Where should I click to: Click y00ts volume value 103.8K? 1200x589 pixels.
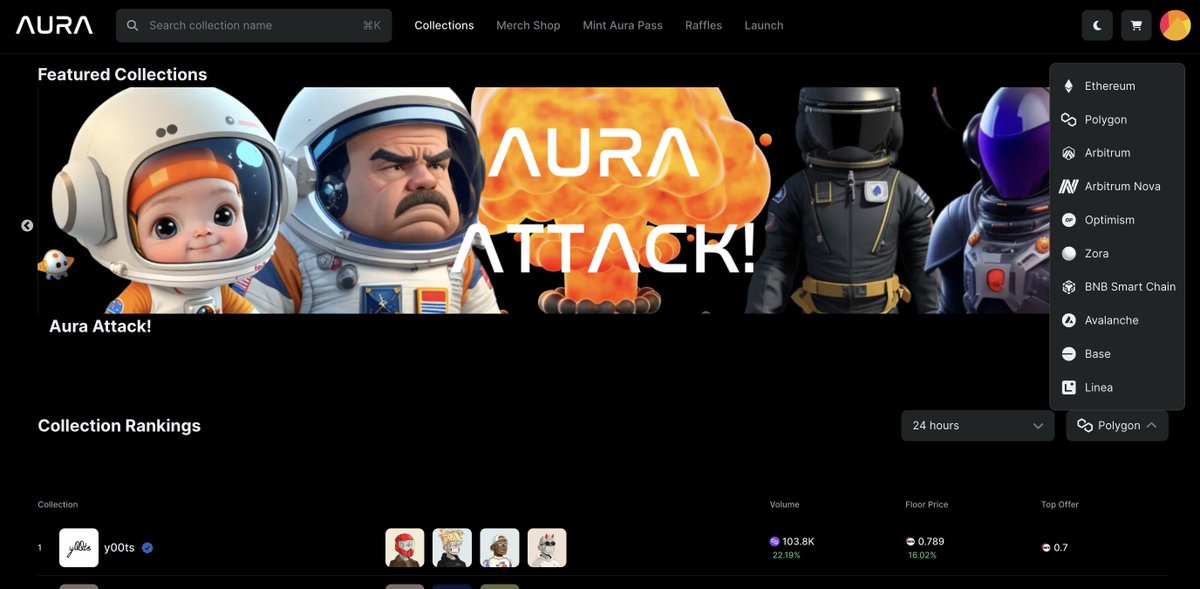coord(798,541)
